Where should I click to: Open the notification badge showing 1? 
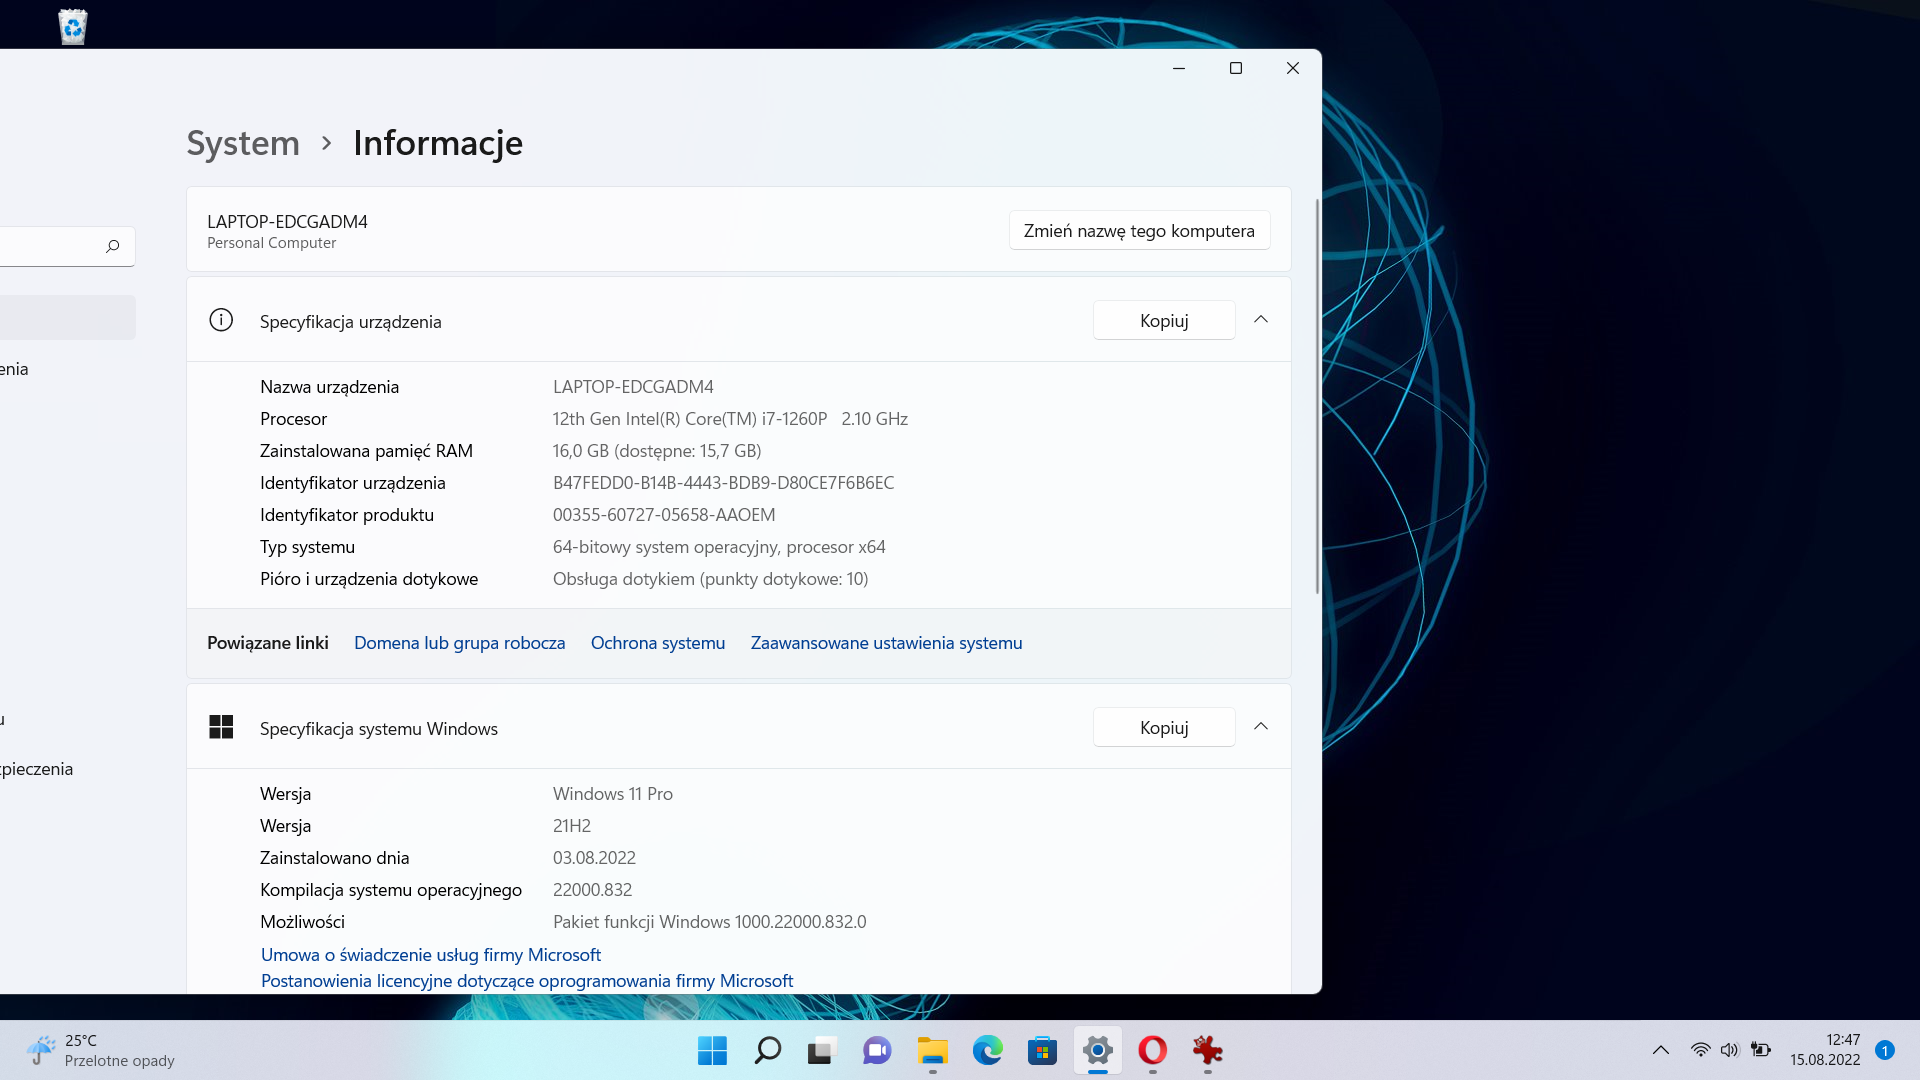click(x=1885, y=1050)
